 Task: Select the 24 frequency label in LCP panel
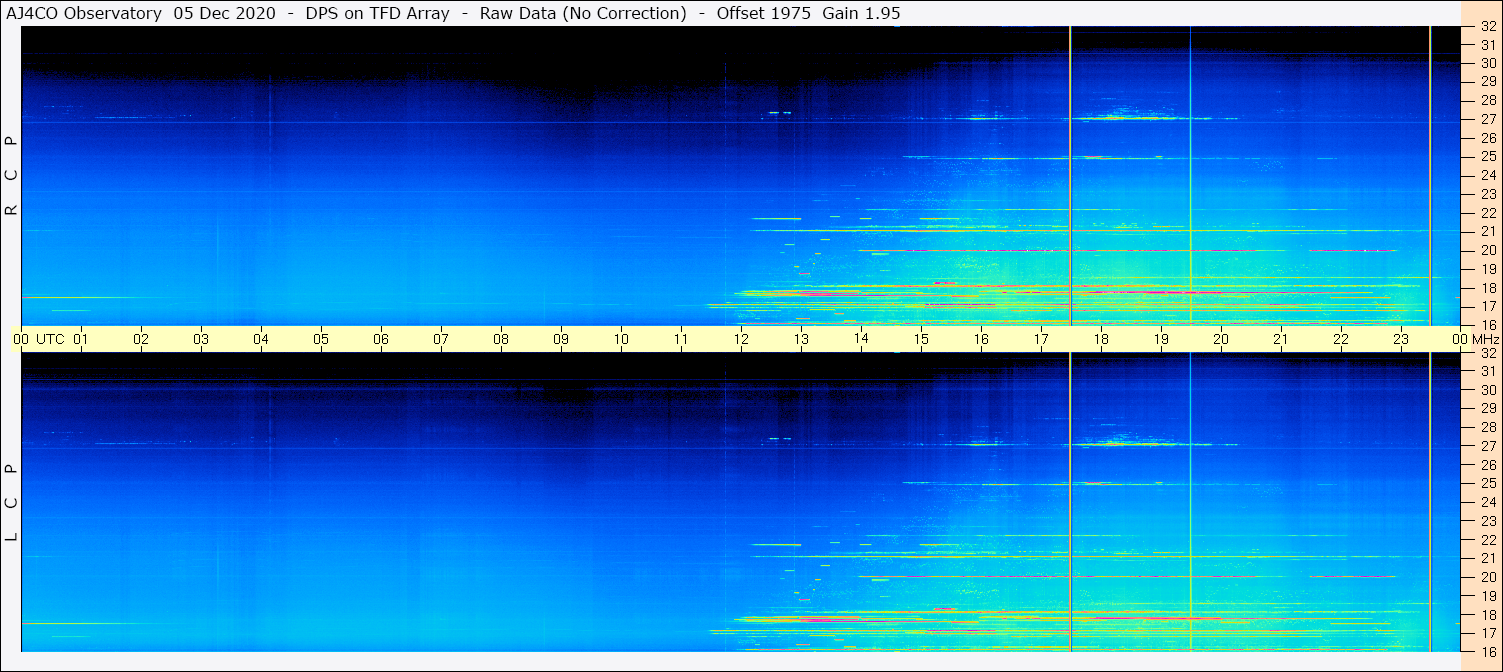(1488, 502)
